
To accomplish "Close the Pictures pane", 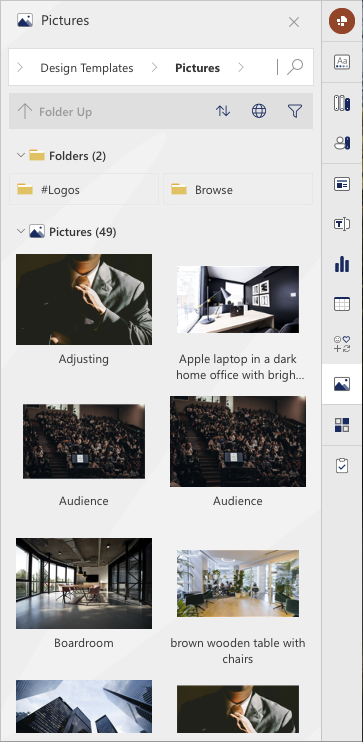I will (x=294, y=22).
